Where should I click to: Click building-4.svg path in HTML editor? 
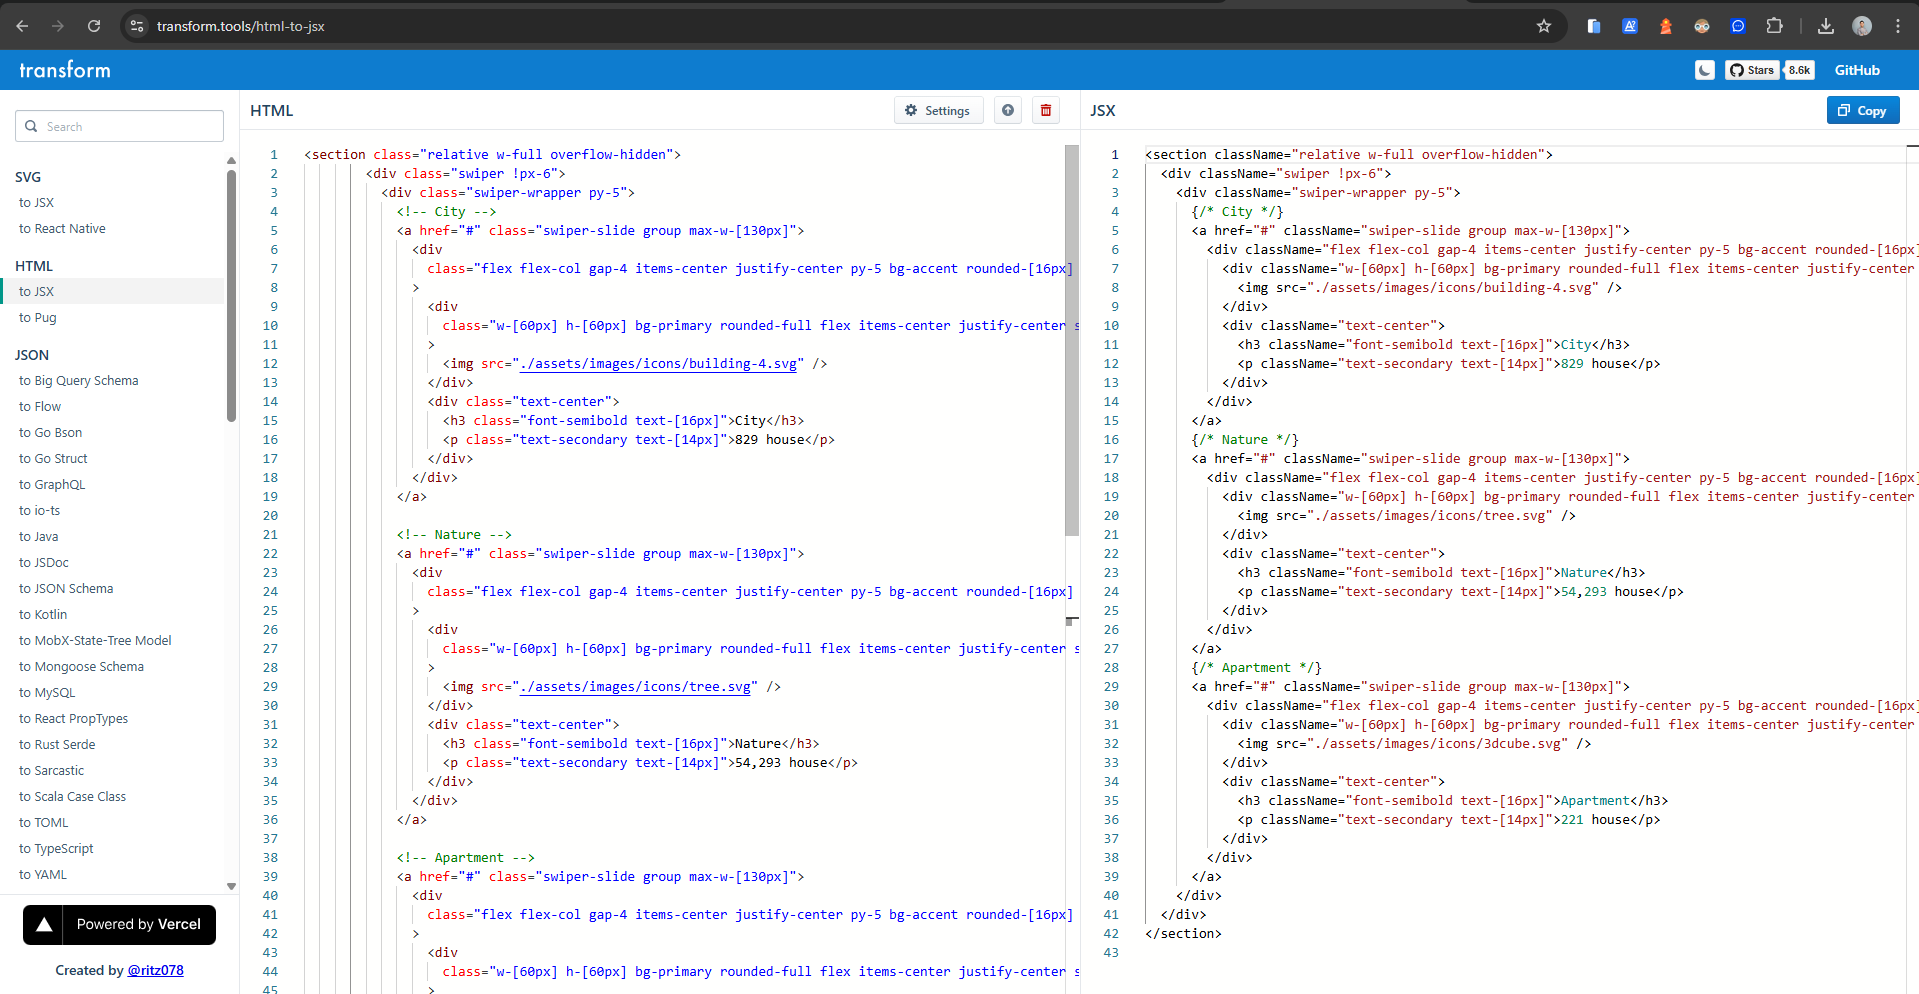tap(658, 364)
